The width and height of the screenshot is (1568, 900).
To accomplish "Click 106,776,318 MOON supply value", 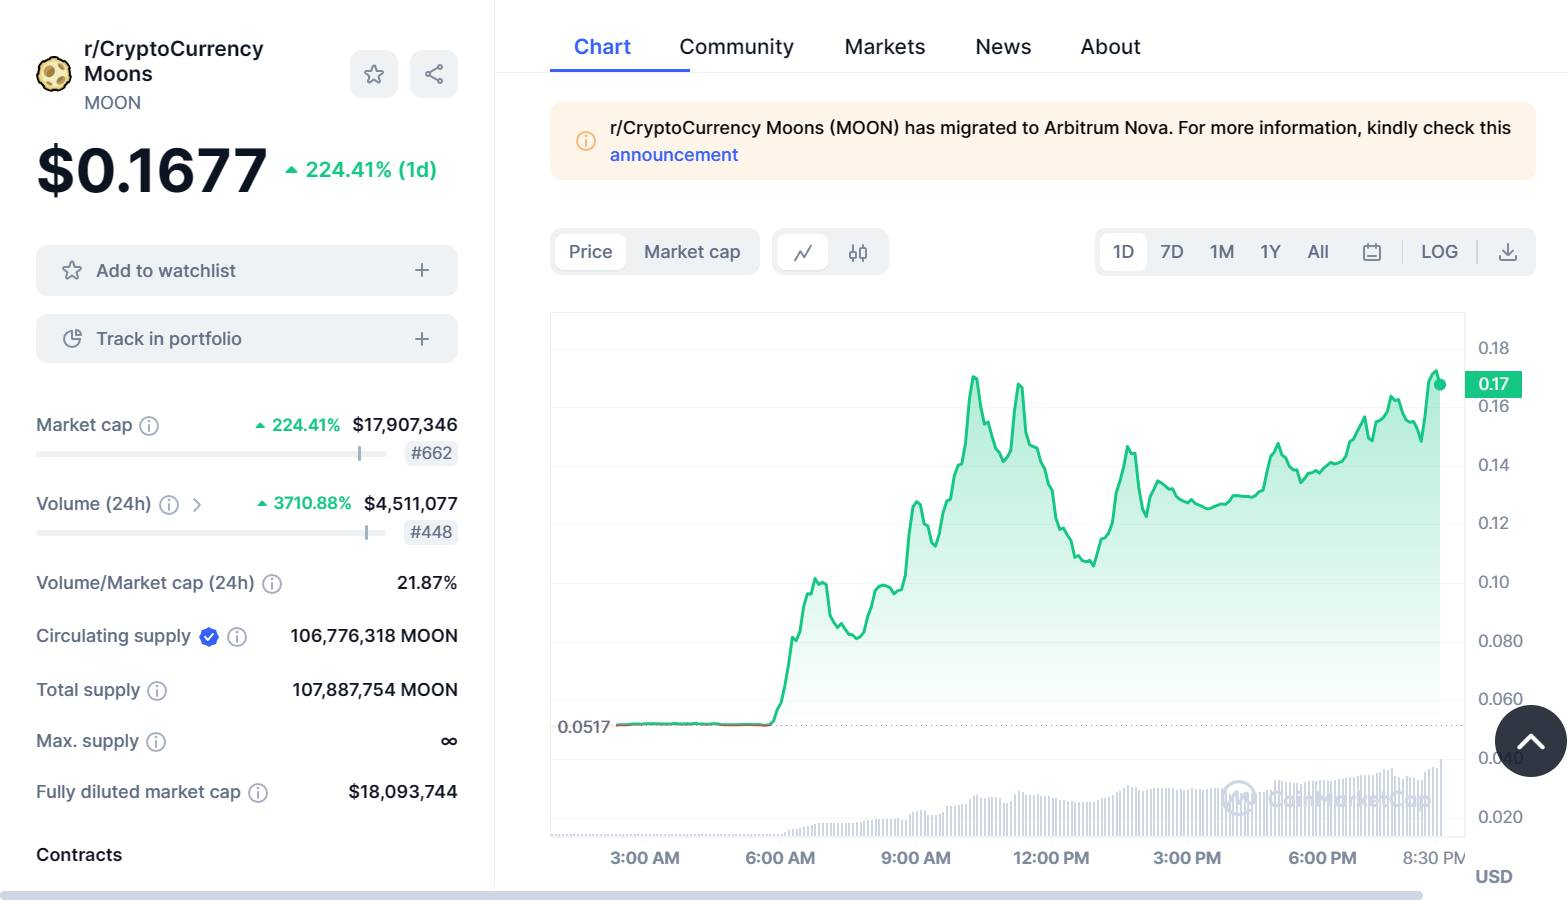I will click(x=374, y=636).
